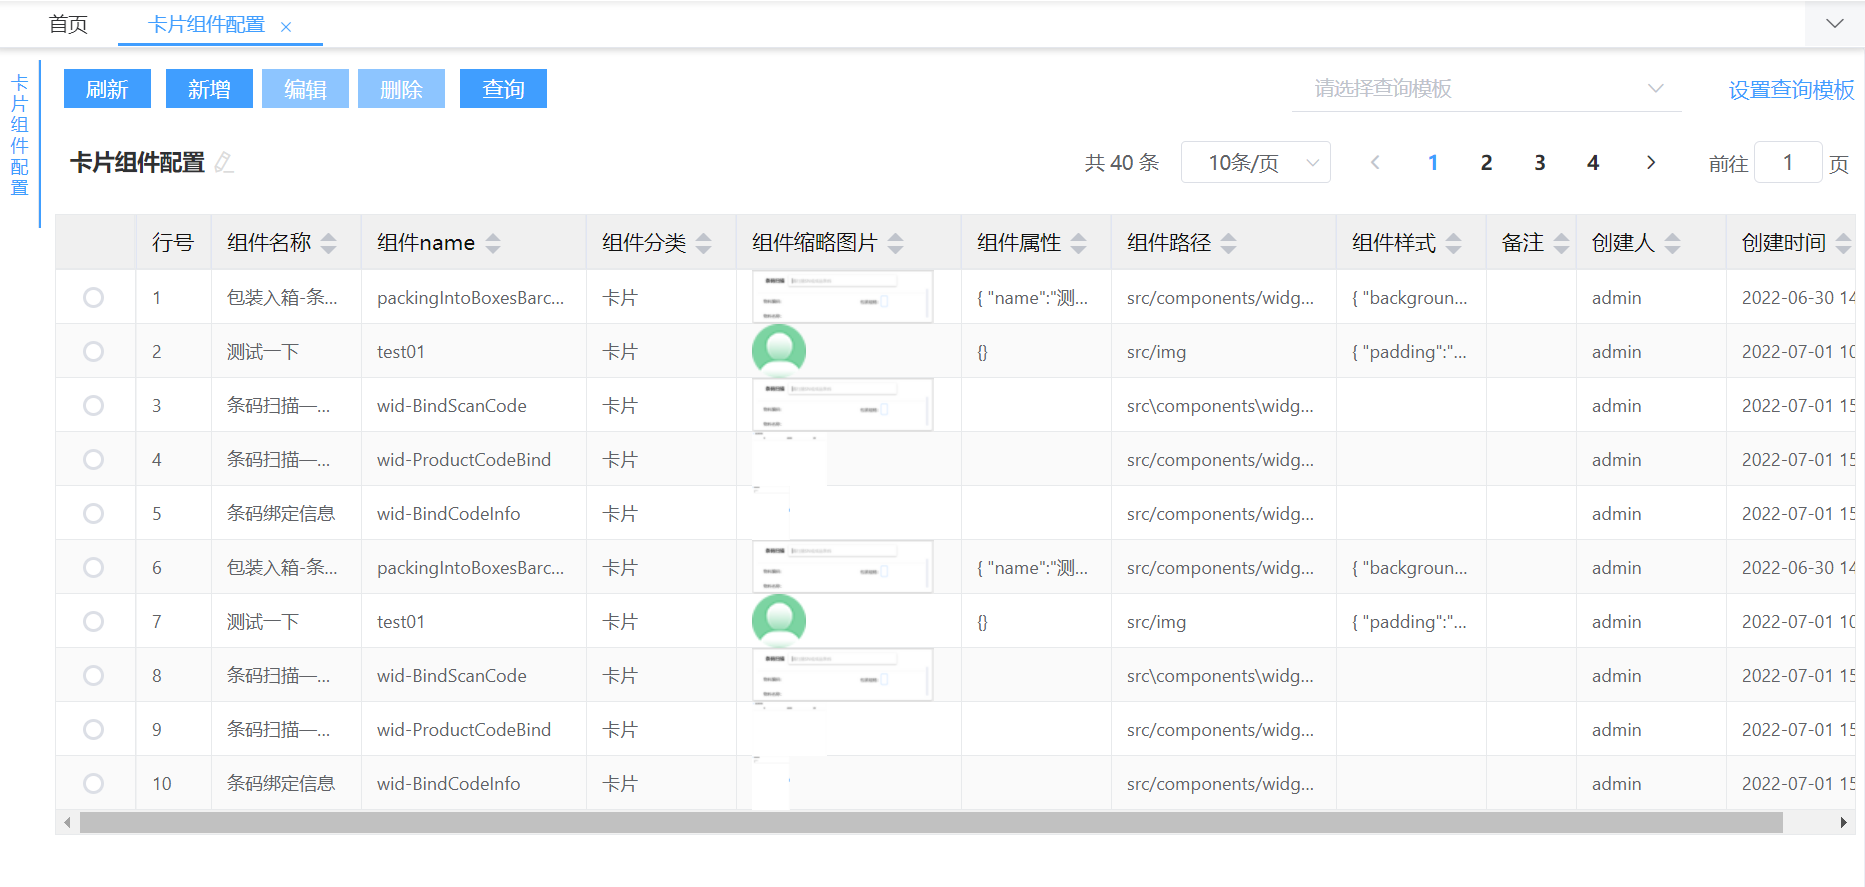Click 测试一下 name in row 2
1865x887 pixels.
pos(263,351)
